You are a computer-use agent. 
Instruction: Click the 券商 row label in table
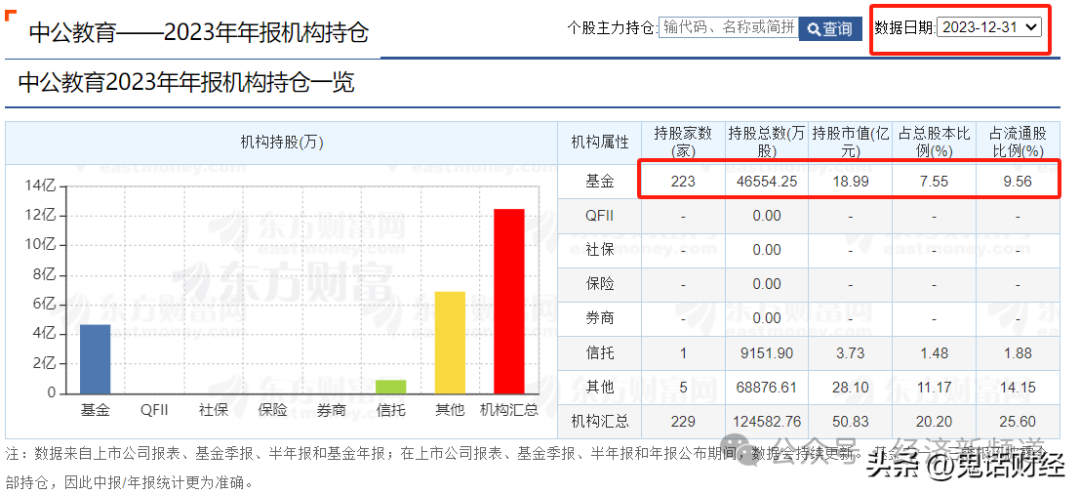(599, 319)
